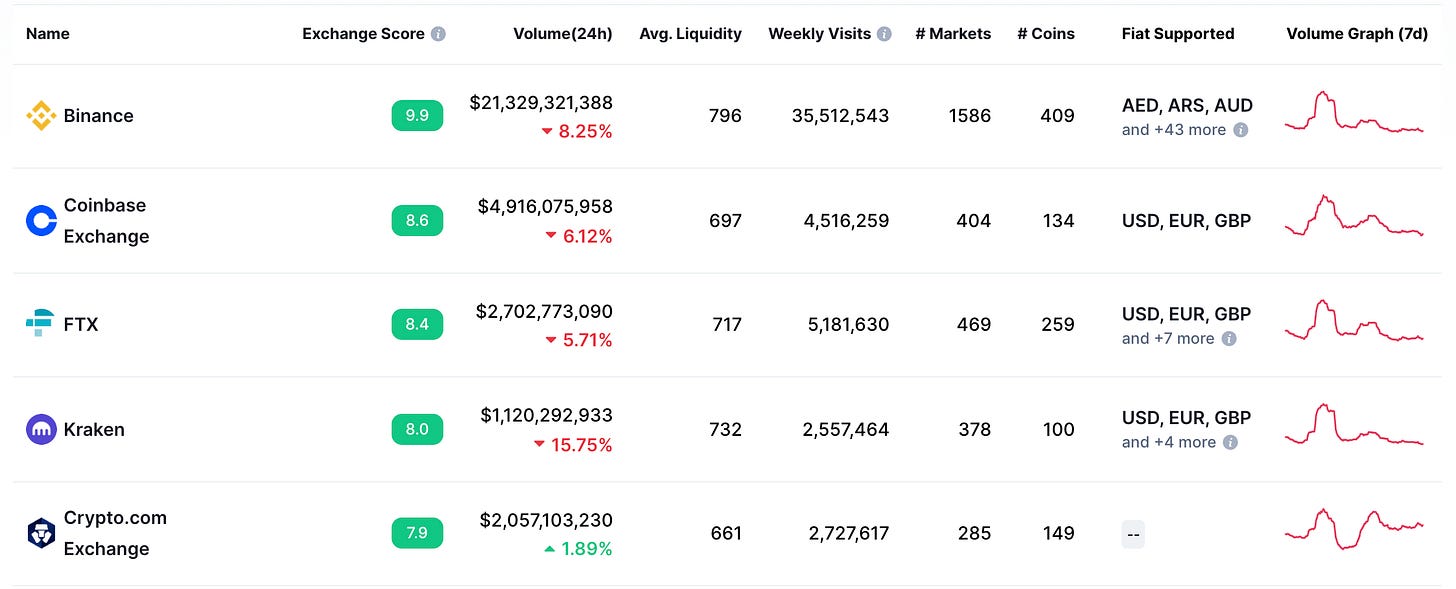
Task: Click avg liquidity 661 for Crypto.com
Action: (726, 534)
